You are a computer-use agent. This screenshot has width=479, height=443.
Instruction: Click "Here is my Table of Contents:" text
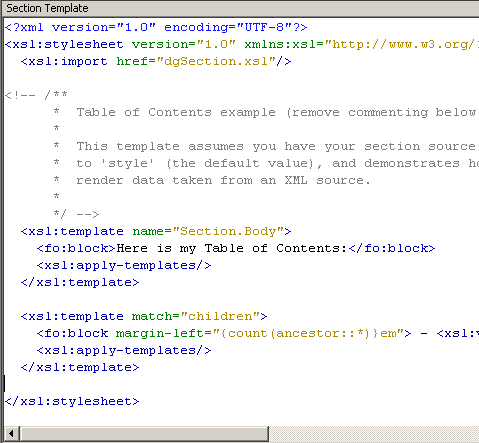pyautogui.click(x=232, y=248)
